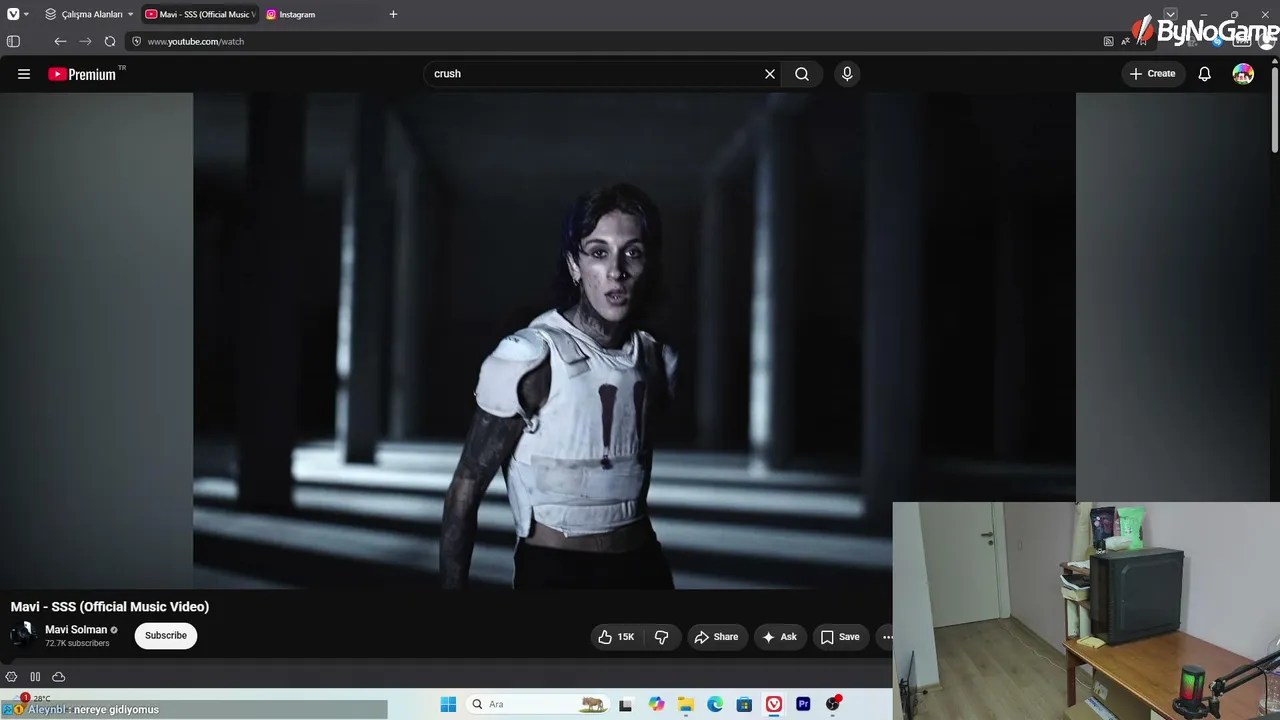Ask about this video
Viewport: 1280px width, 720px height.
tap(779, 637)
